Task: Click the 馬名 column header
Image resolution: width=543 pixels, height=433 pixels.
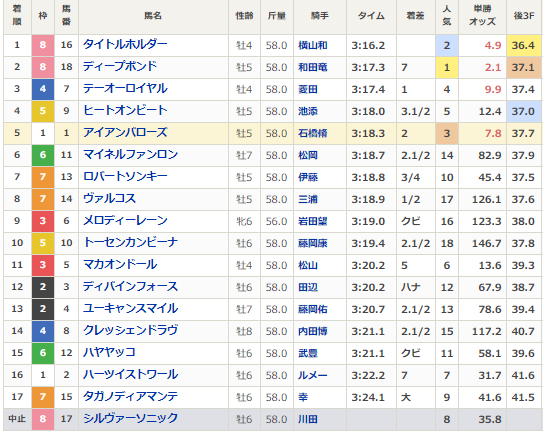Action: (x=153, y=16)
